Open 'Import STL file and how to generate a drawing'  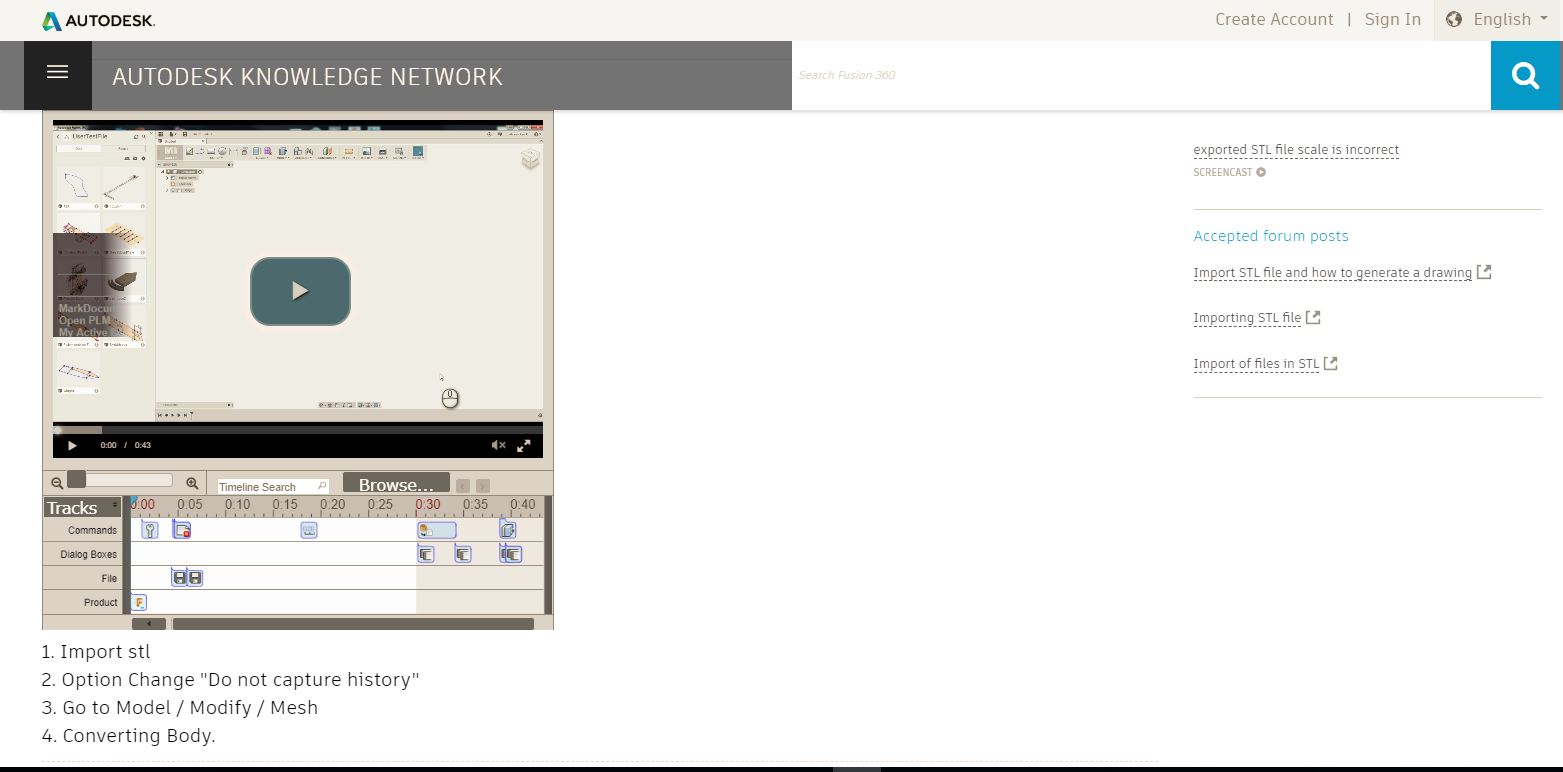pyautogui.click(x=1332, y=272)
